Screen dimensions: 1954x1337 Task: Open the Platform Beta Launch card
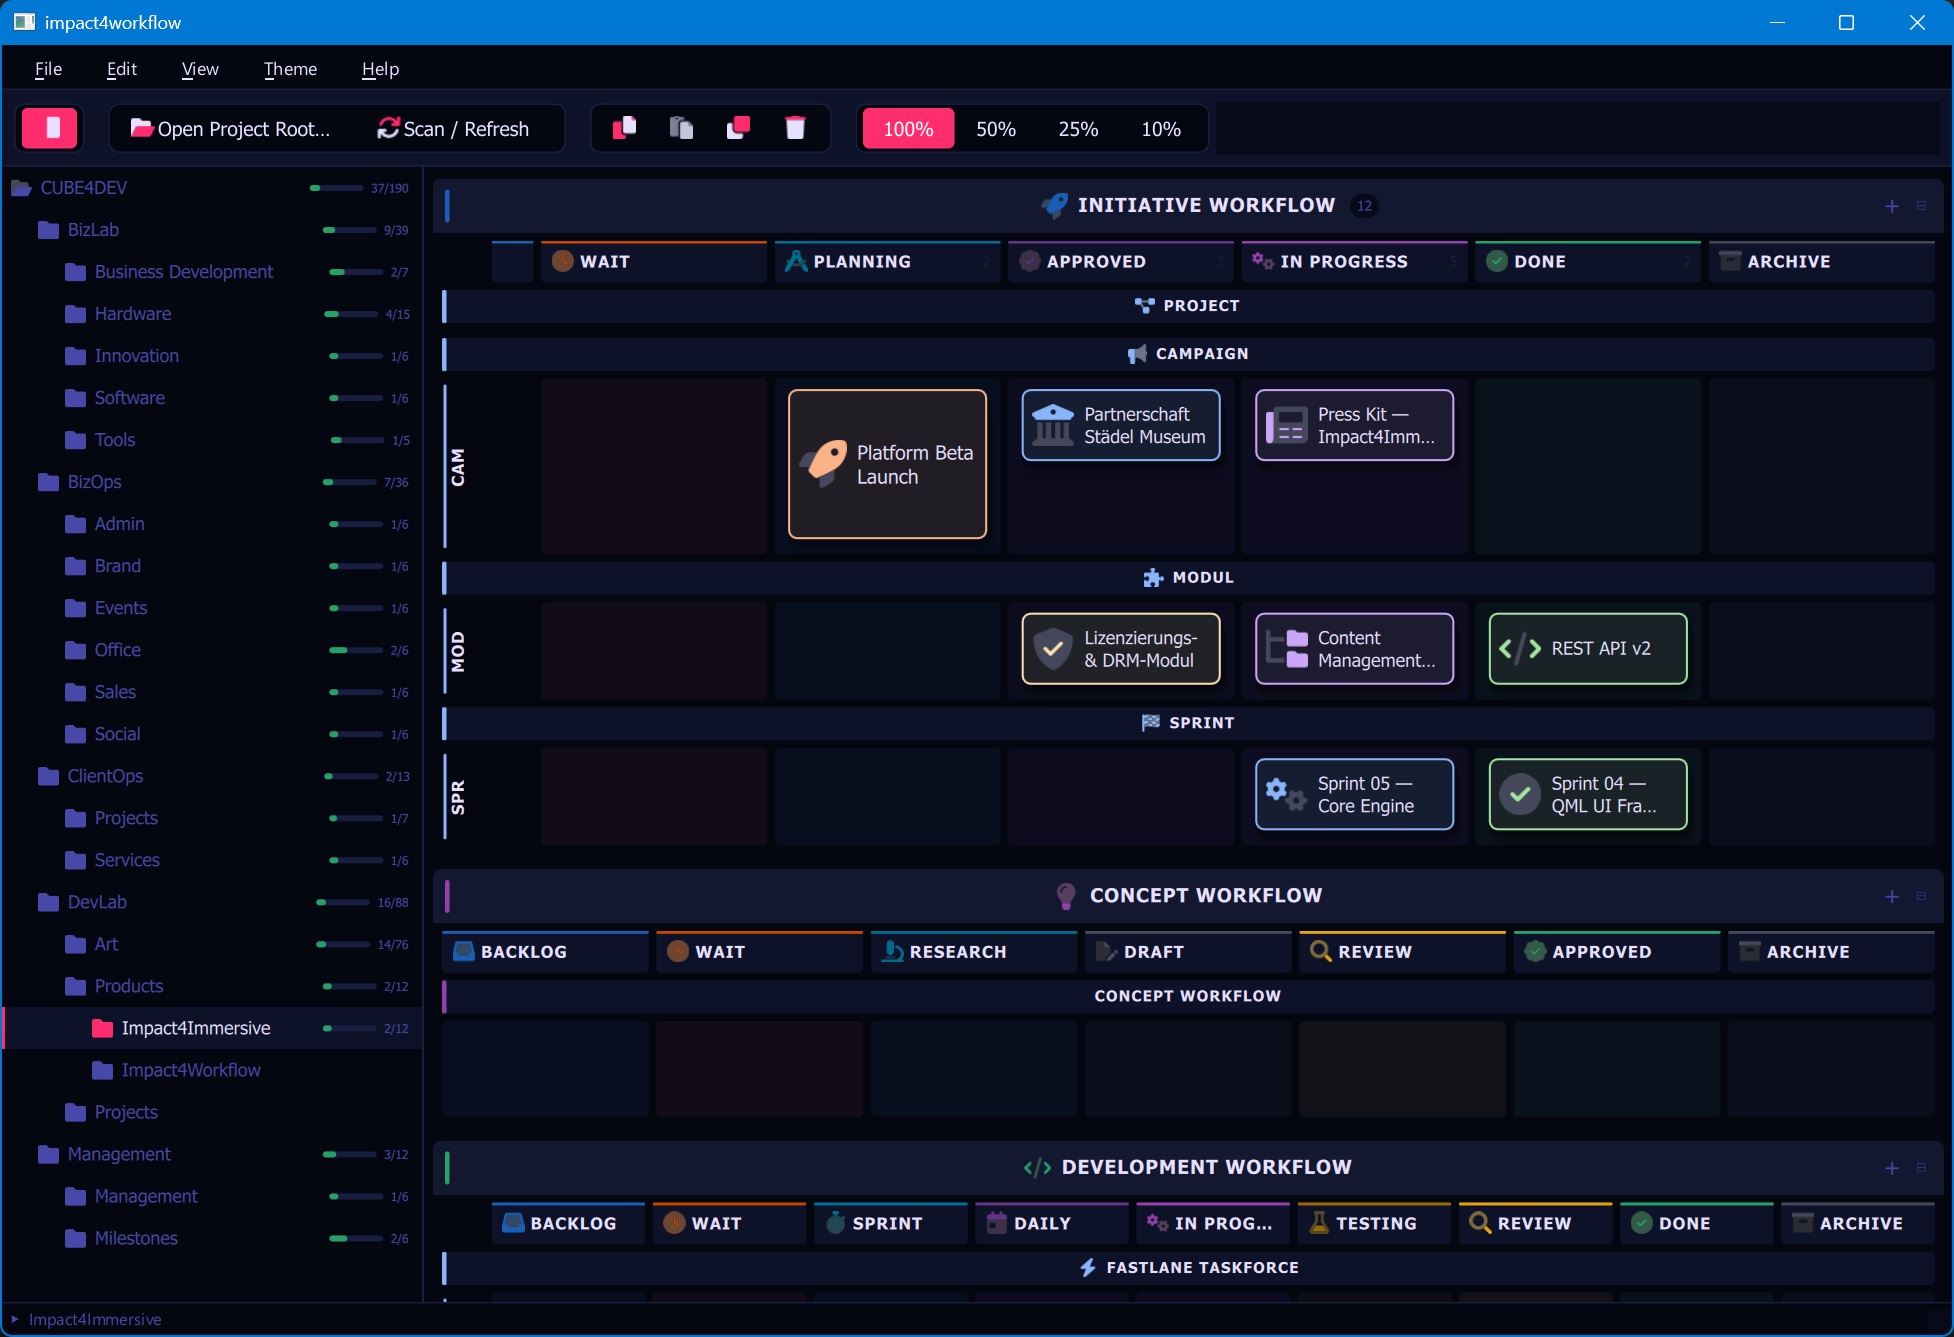887,464
